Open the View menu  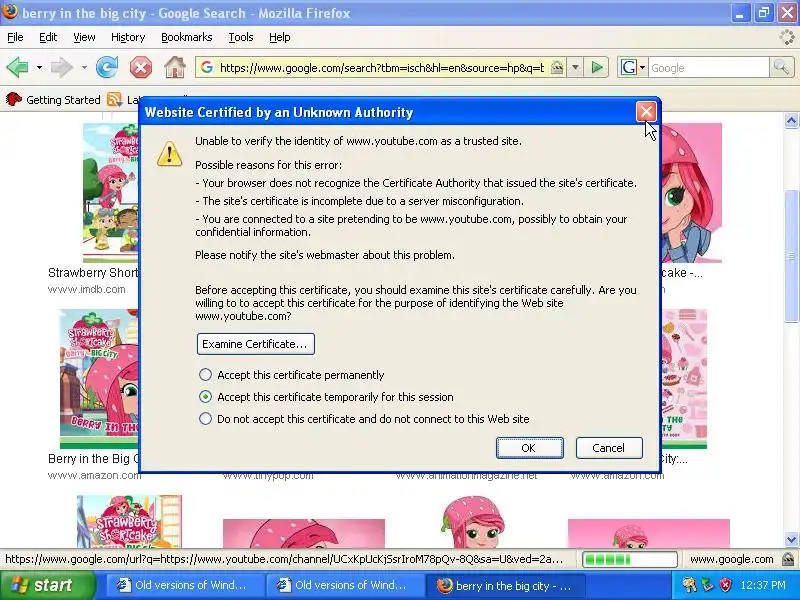coord(84,37)
